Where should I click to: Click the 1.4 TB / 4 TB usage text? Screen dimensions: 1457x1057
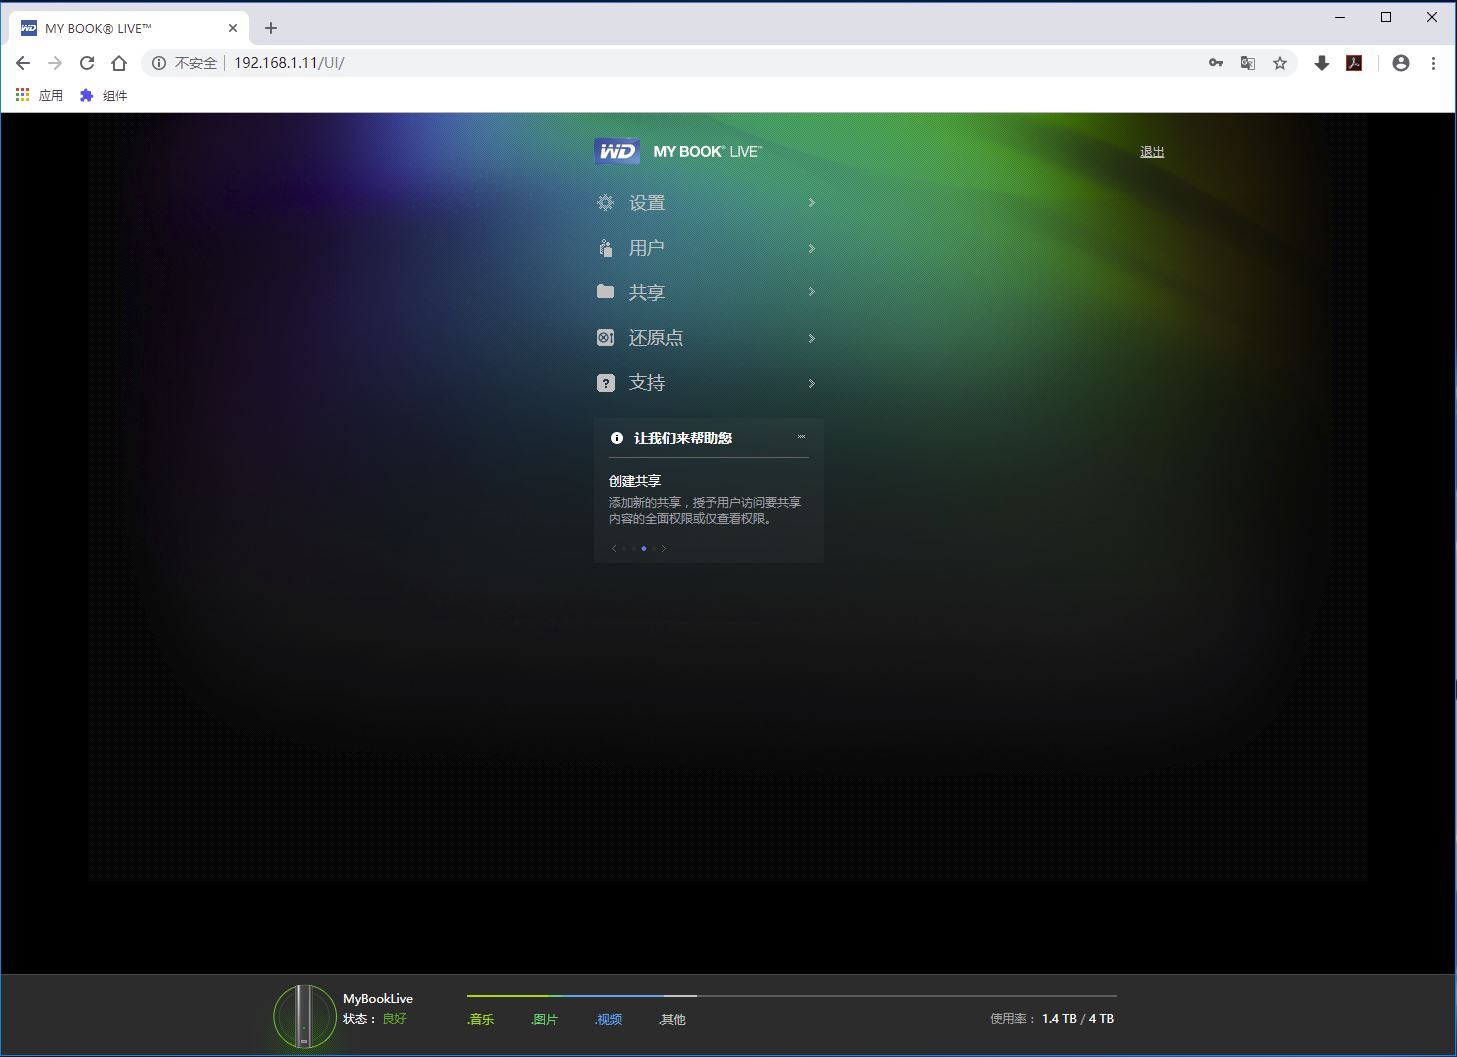(1078, 1019)
